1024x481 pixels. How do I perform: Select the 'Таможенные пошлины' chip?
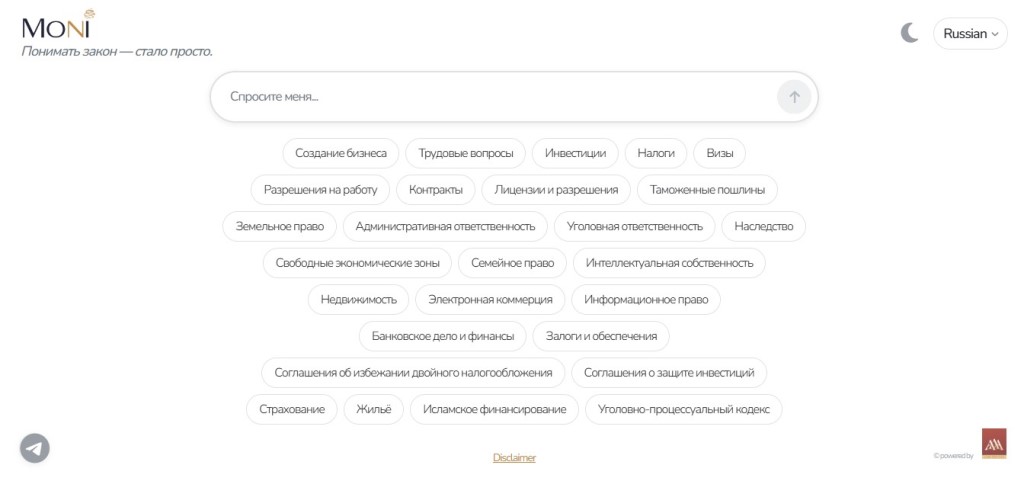click(707, 190)
